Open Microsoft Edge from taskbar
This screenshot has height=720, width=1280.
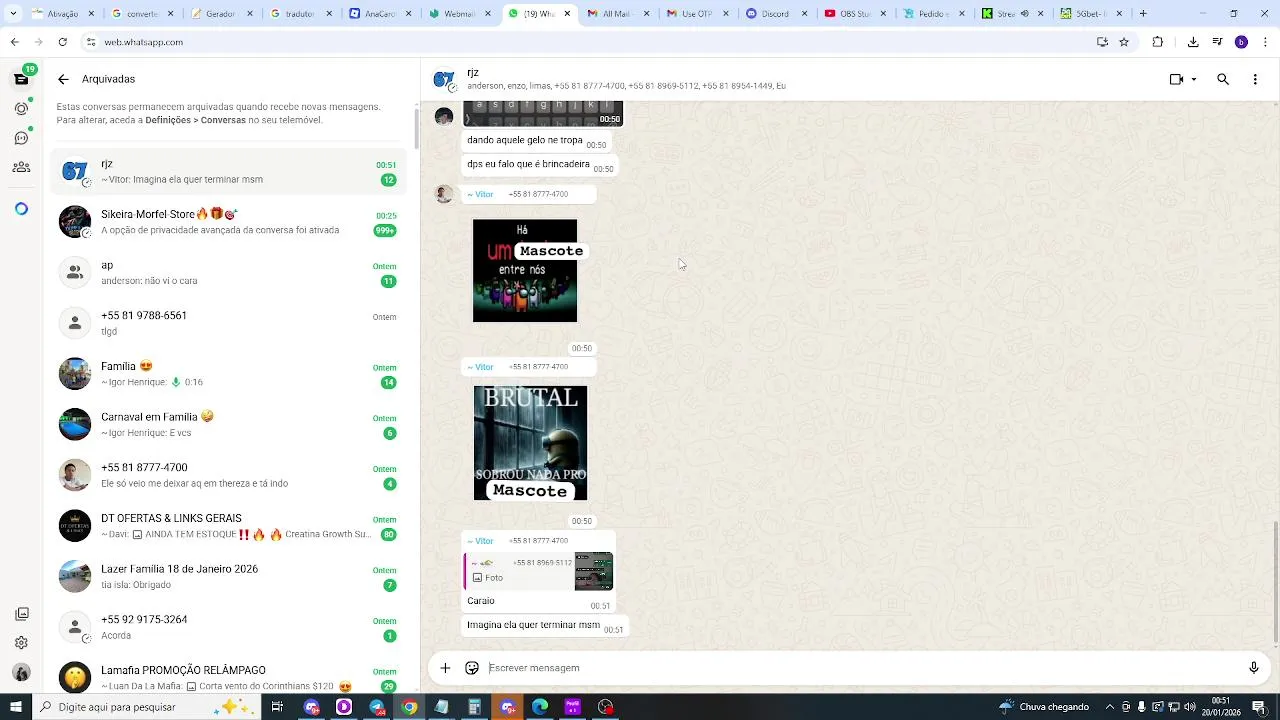point(540,707)
